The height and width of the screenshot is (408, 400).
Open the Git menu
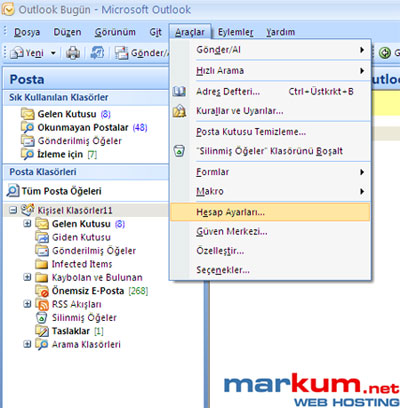coord(155,32)
